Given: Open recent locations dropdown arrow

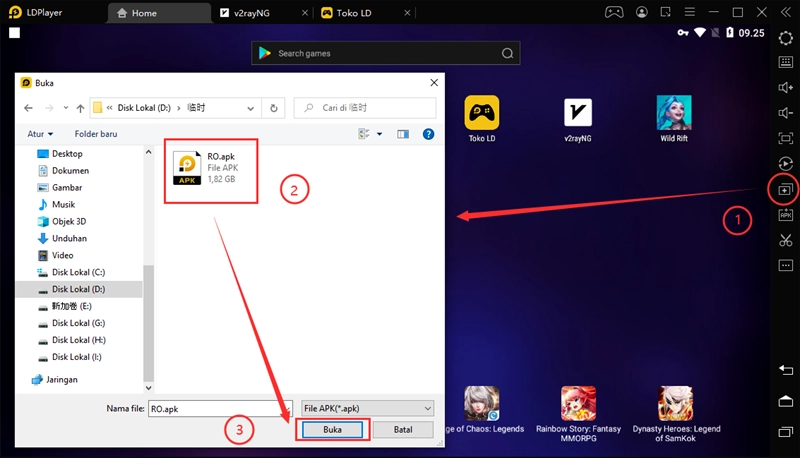Looking at the screenshot, I should click(66, 108).
